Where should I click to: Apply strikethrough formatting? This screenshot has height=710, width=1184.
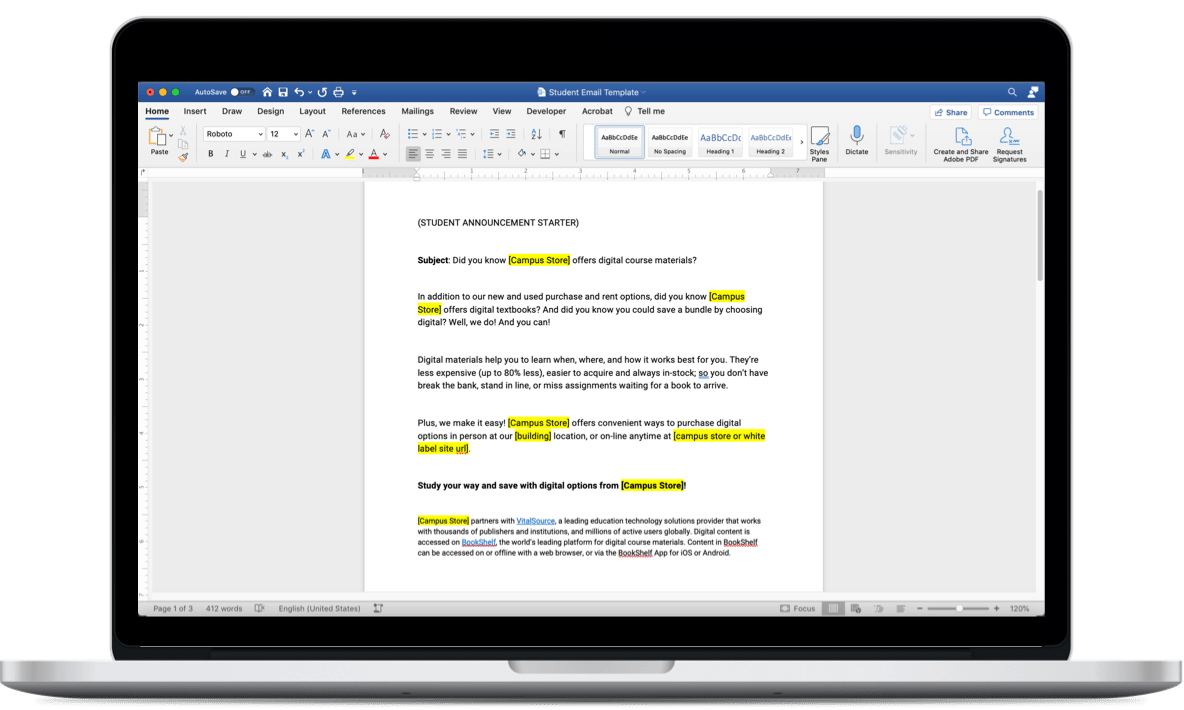(x=267, y=154)
